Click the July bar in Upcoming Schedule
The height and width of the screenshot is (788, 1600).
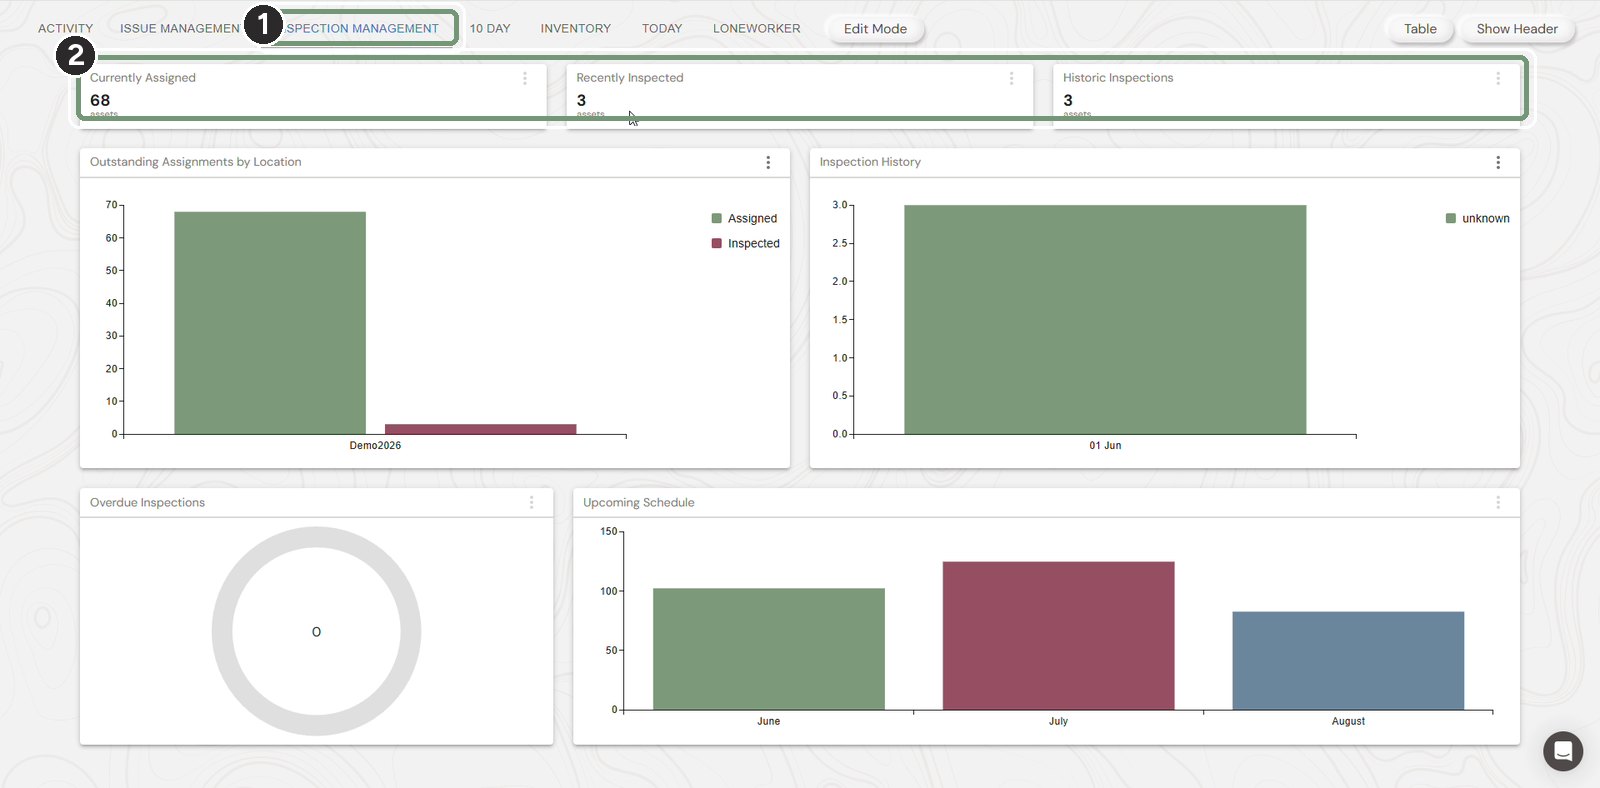[x=1058, y=636]
